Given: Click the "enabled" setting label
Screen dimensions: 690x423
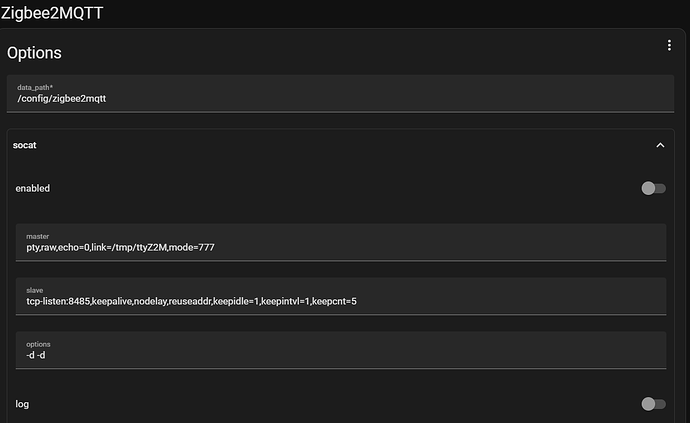Looking at the screenshot, I should [x=33, y=188].
